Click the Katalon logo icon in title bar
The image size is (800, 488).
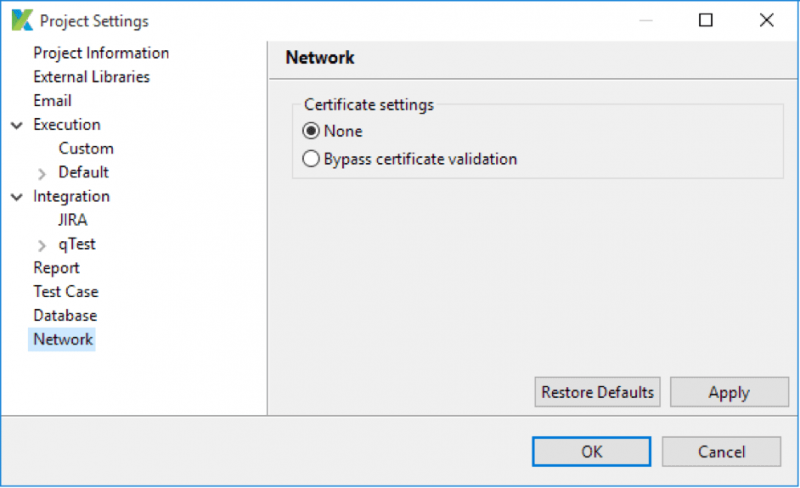coord(21,20)
